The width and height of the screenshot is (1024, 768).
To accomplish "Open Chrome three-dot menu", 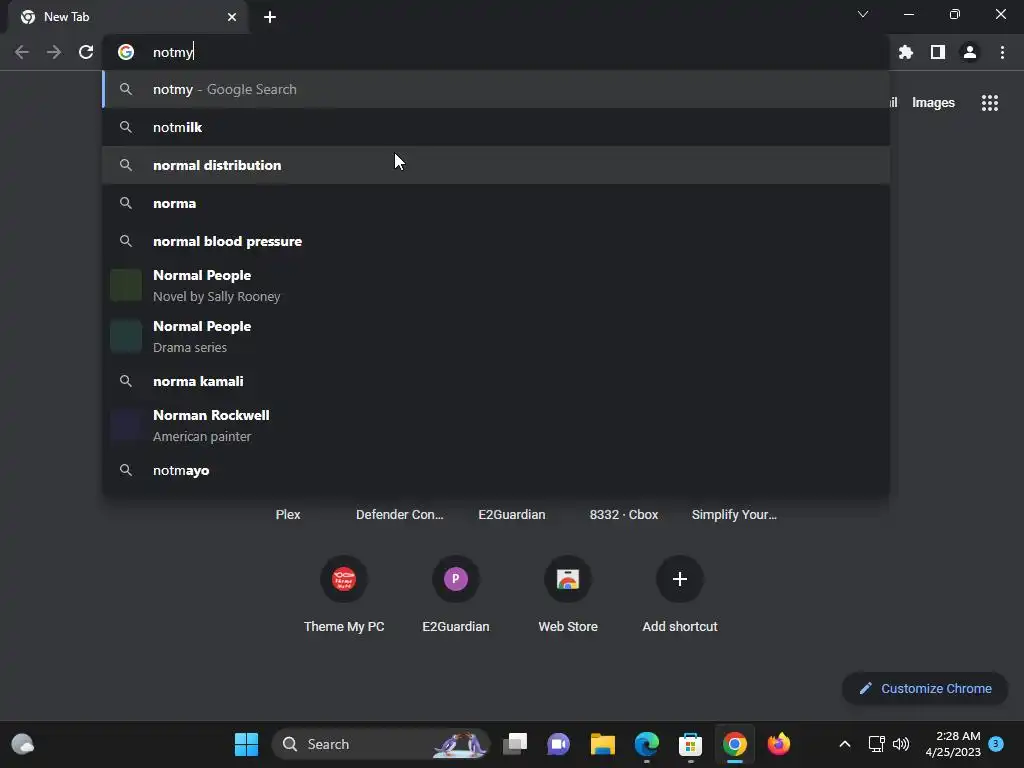I will (x=1002, y=52).
